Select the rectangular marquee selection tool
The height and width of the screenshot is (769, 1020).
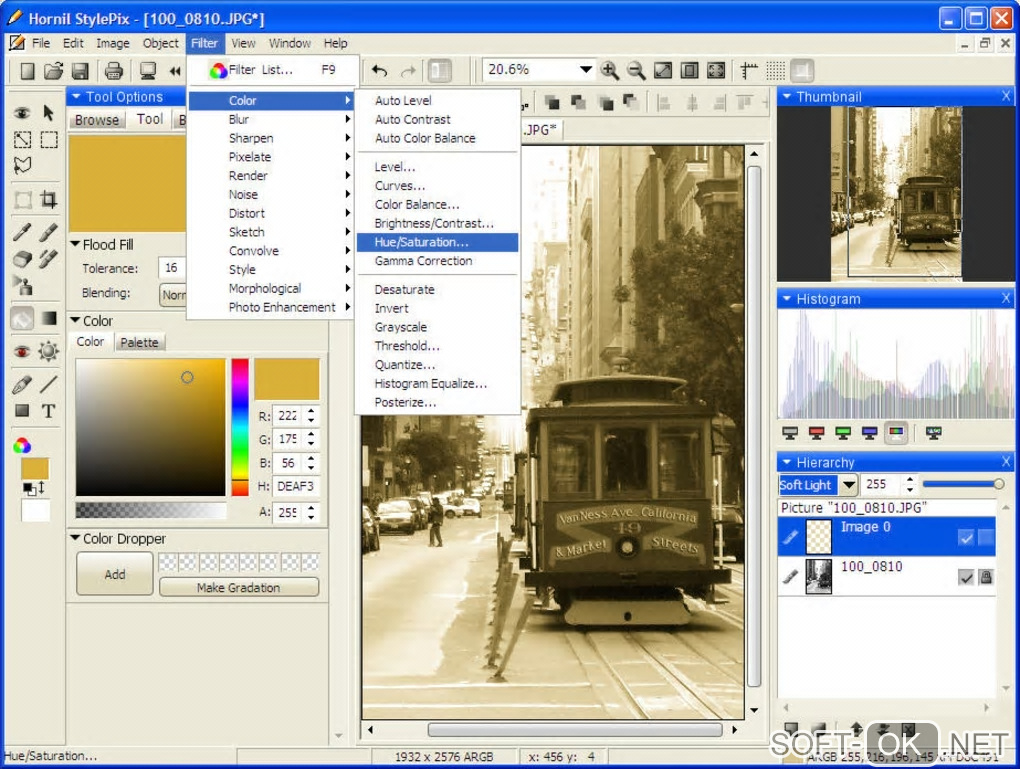49,139
